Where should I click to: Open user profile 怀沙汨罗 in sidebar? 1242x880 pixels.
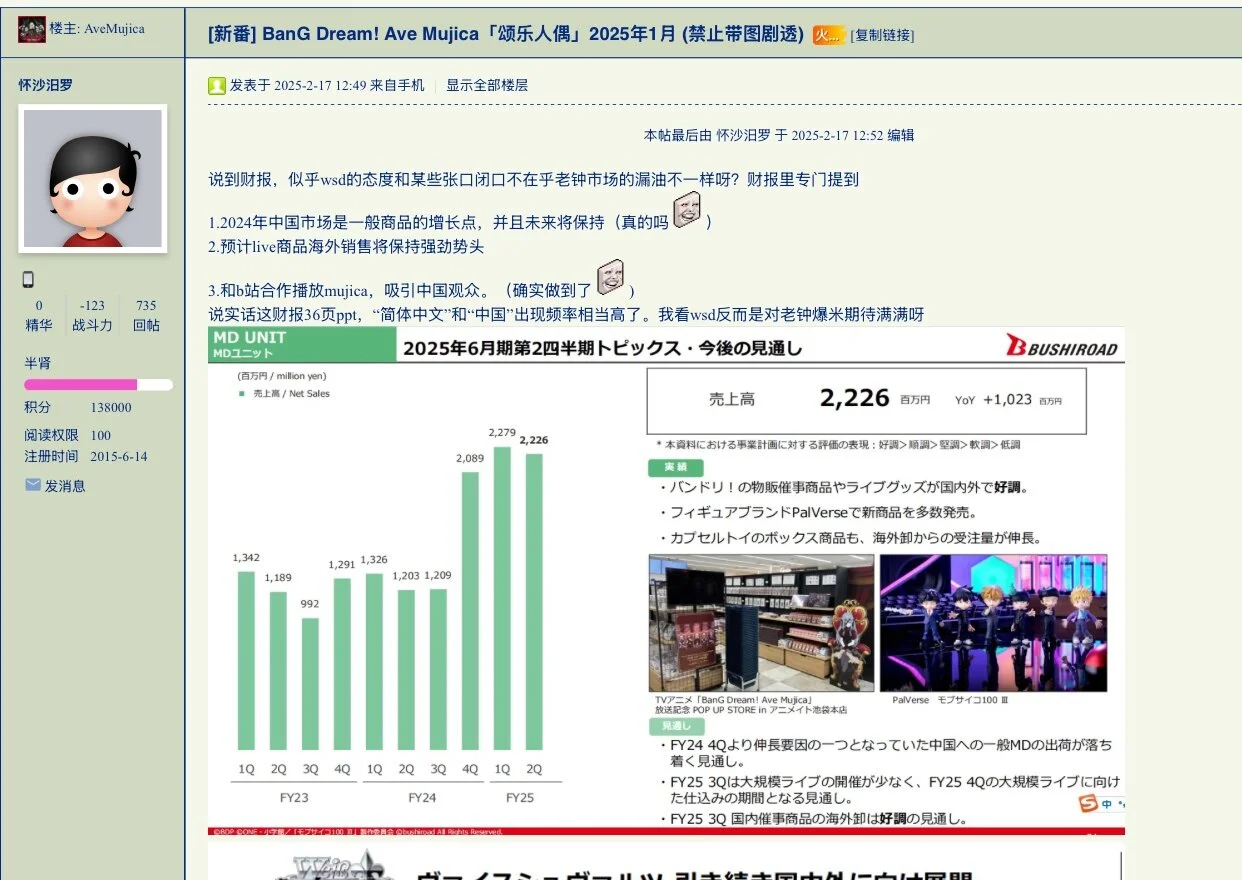click(x=45, y=85)
